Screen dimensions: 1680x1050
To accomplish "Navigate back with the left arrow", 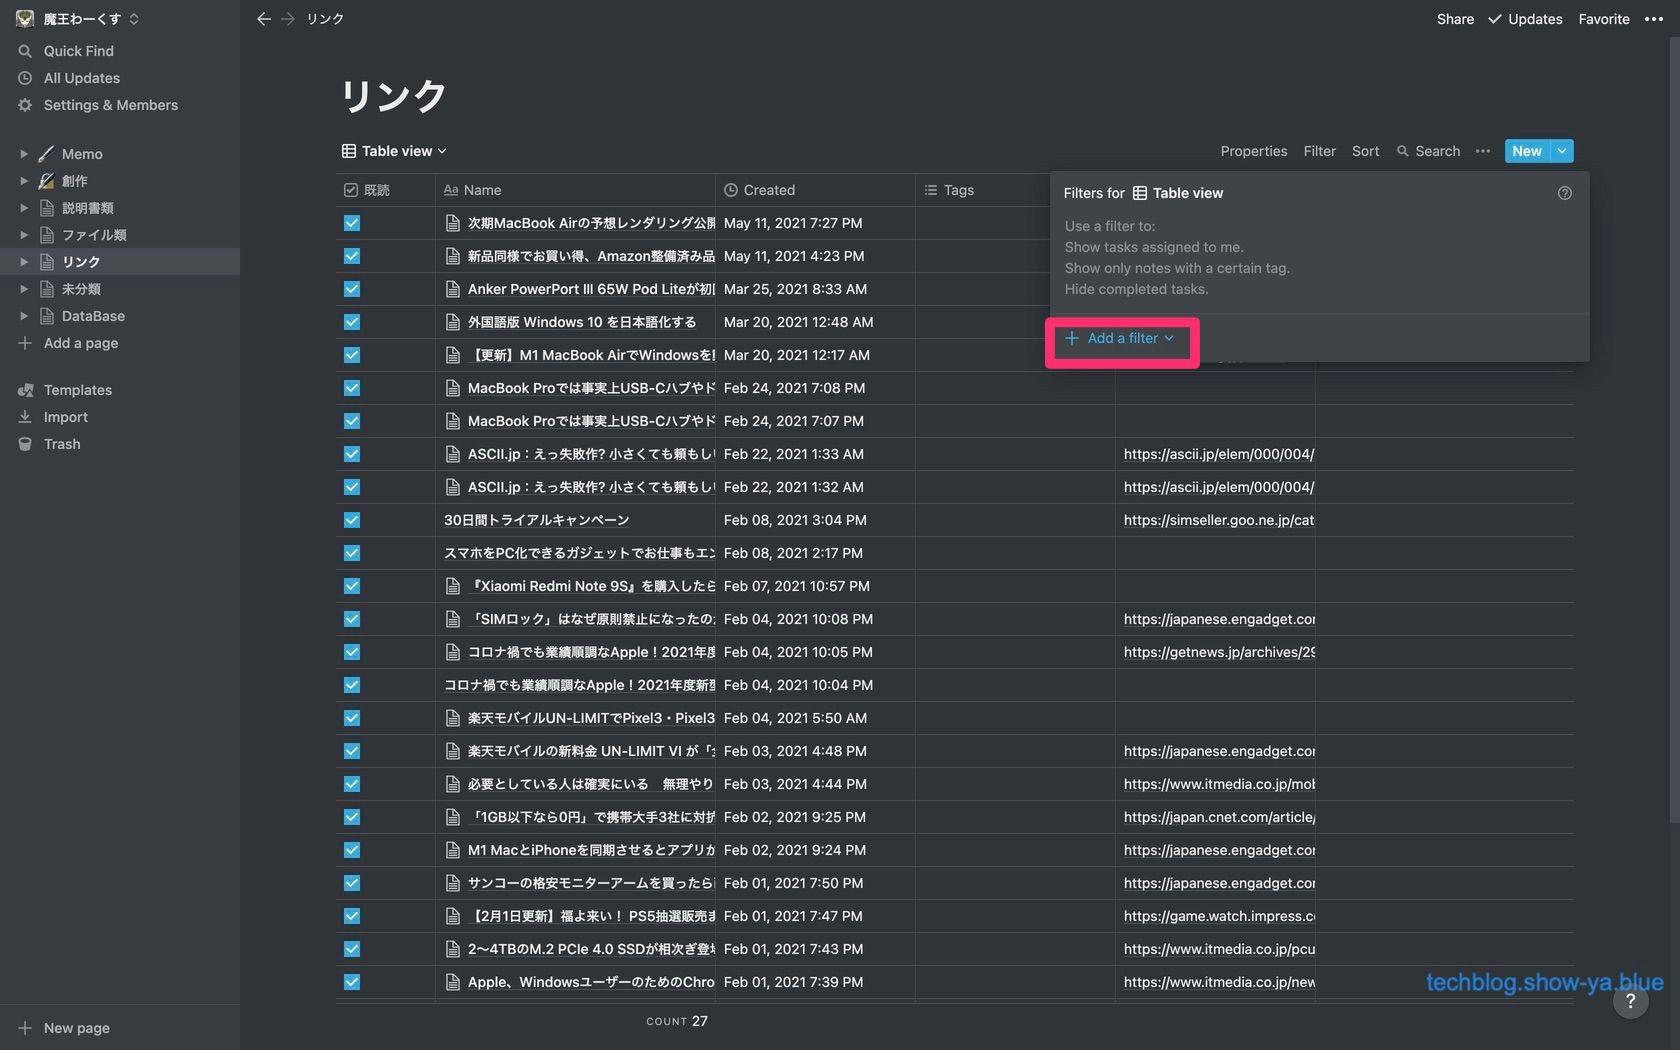I will (x=263, y=19).
